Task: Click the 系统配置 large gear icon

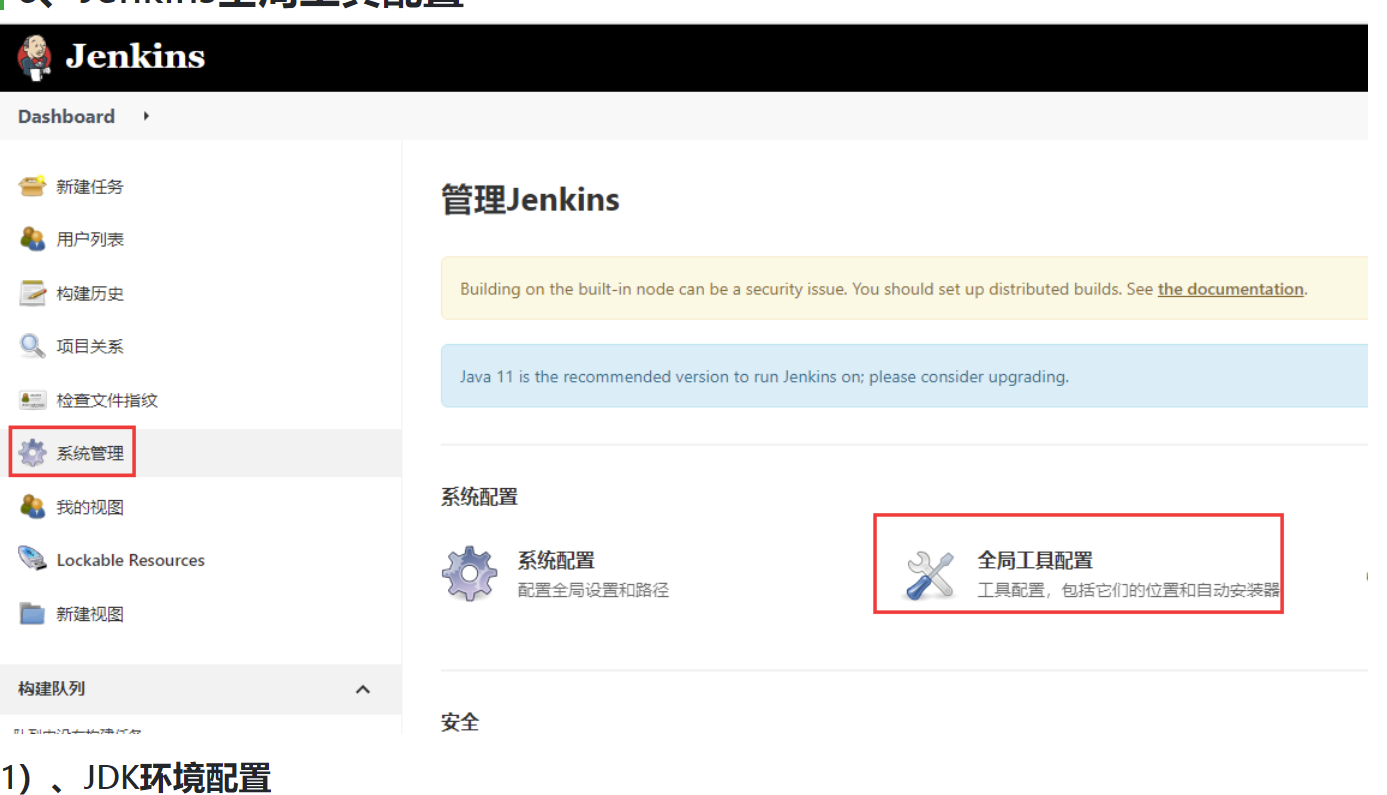Action: tap(470, 574)
